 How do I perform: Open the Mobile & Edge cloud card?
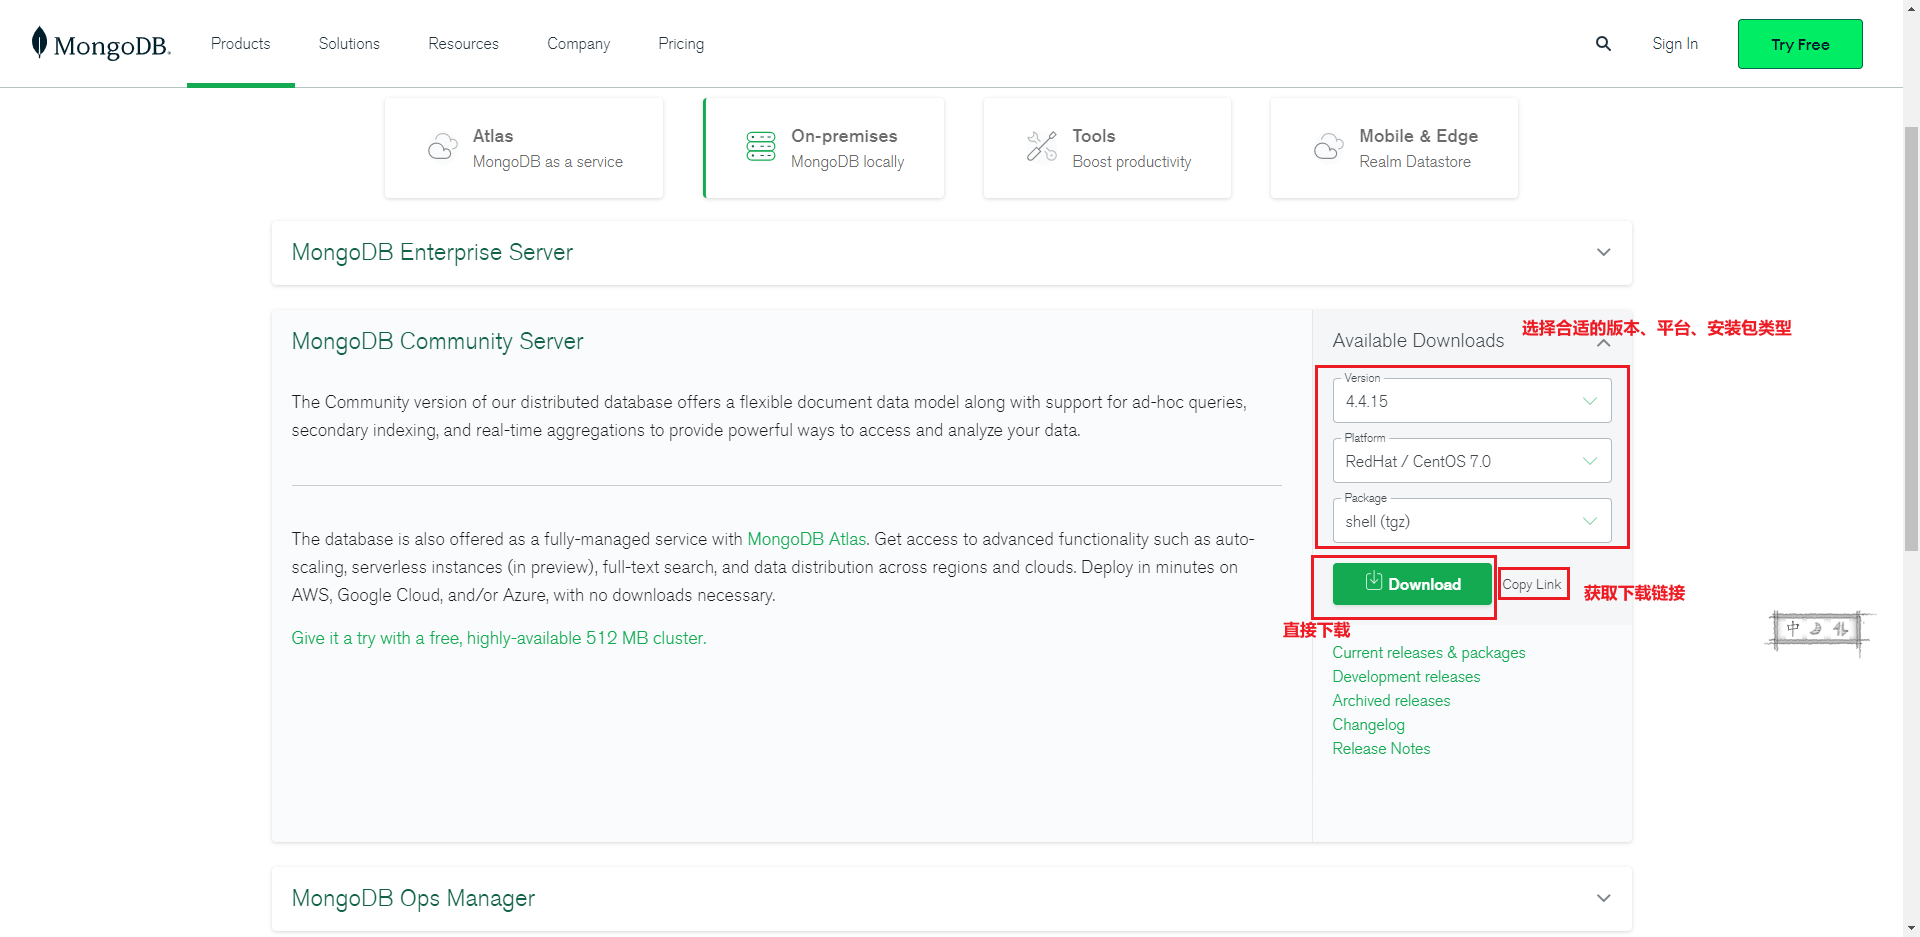1394,148
